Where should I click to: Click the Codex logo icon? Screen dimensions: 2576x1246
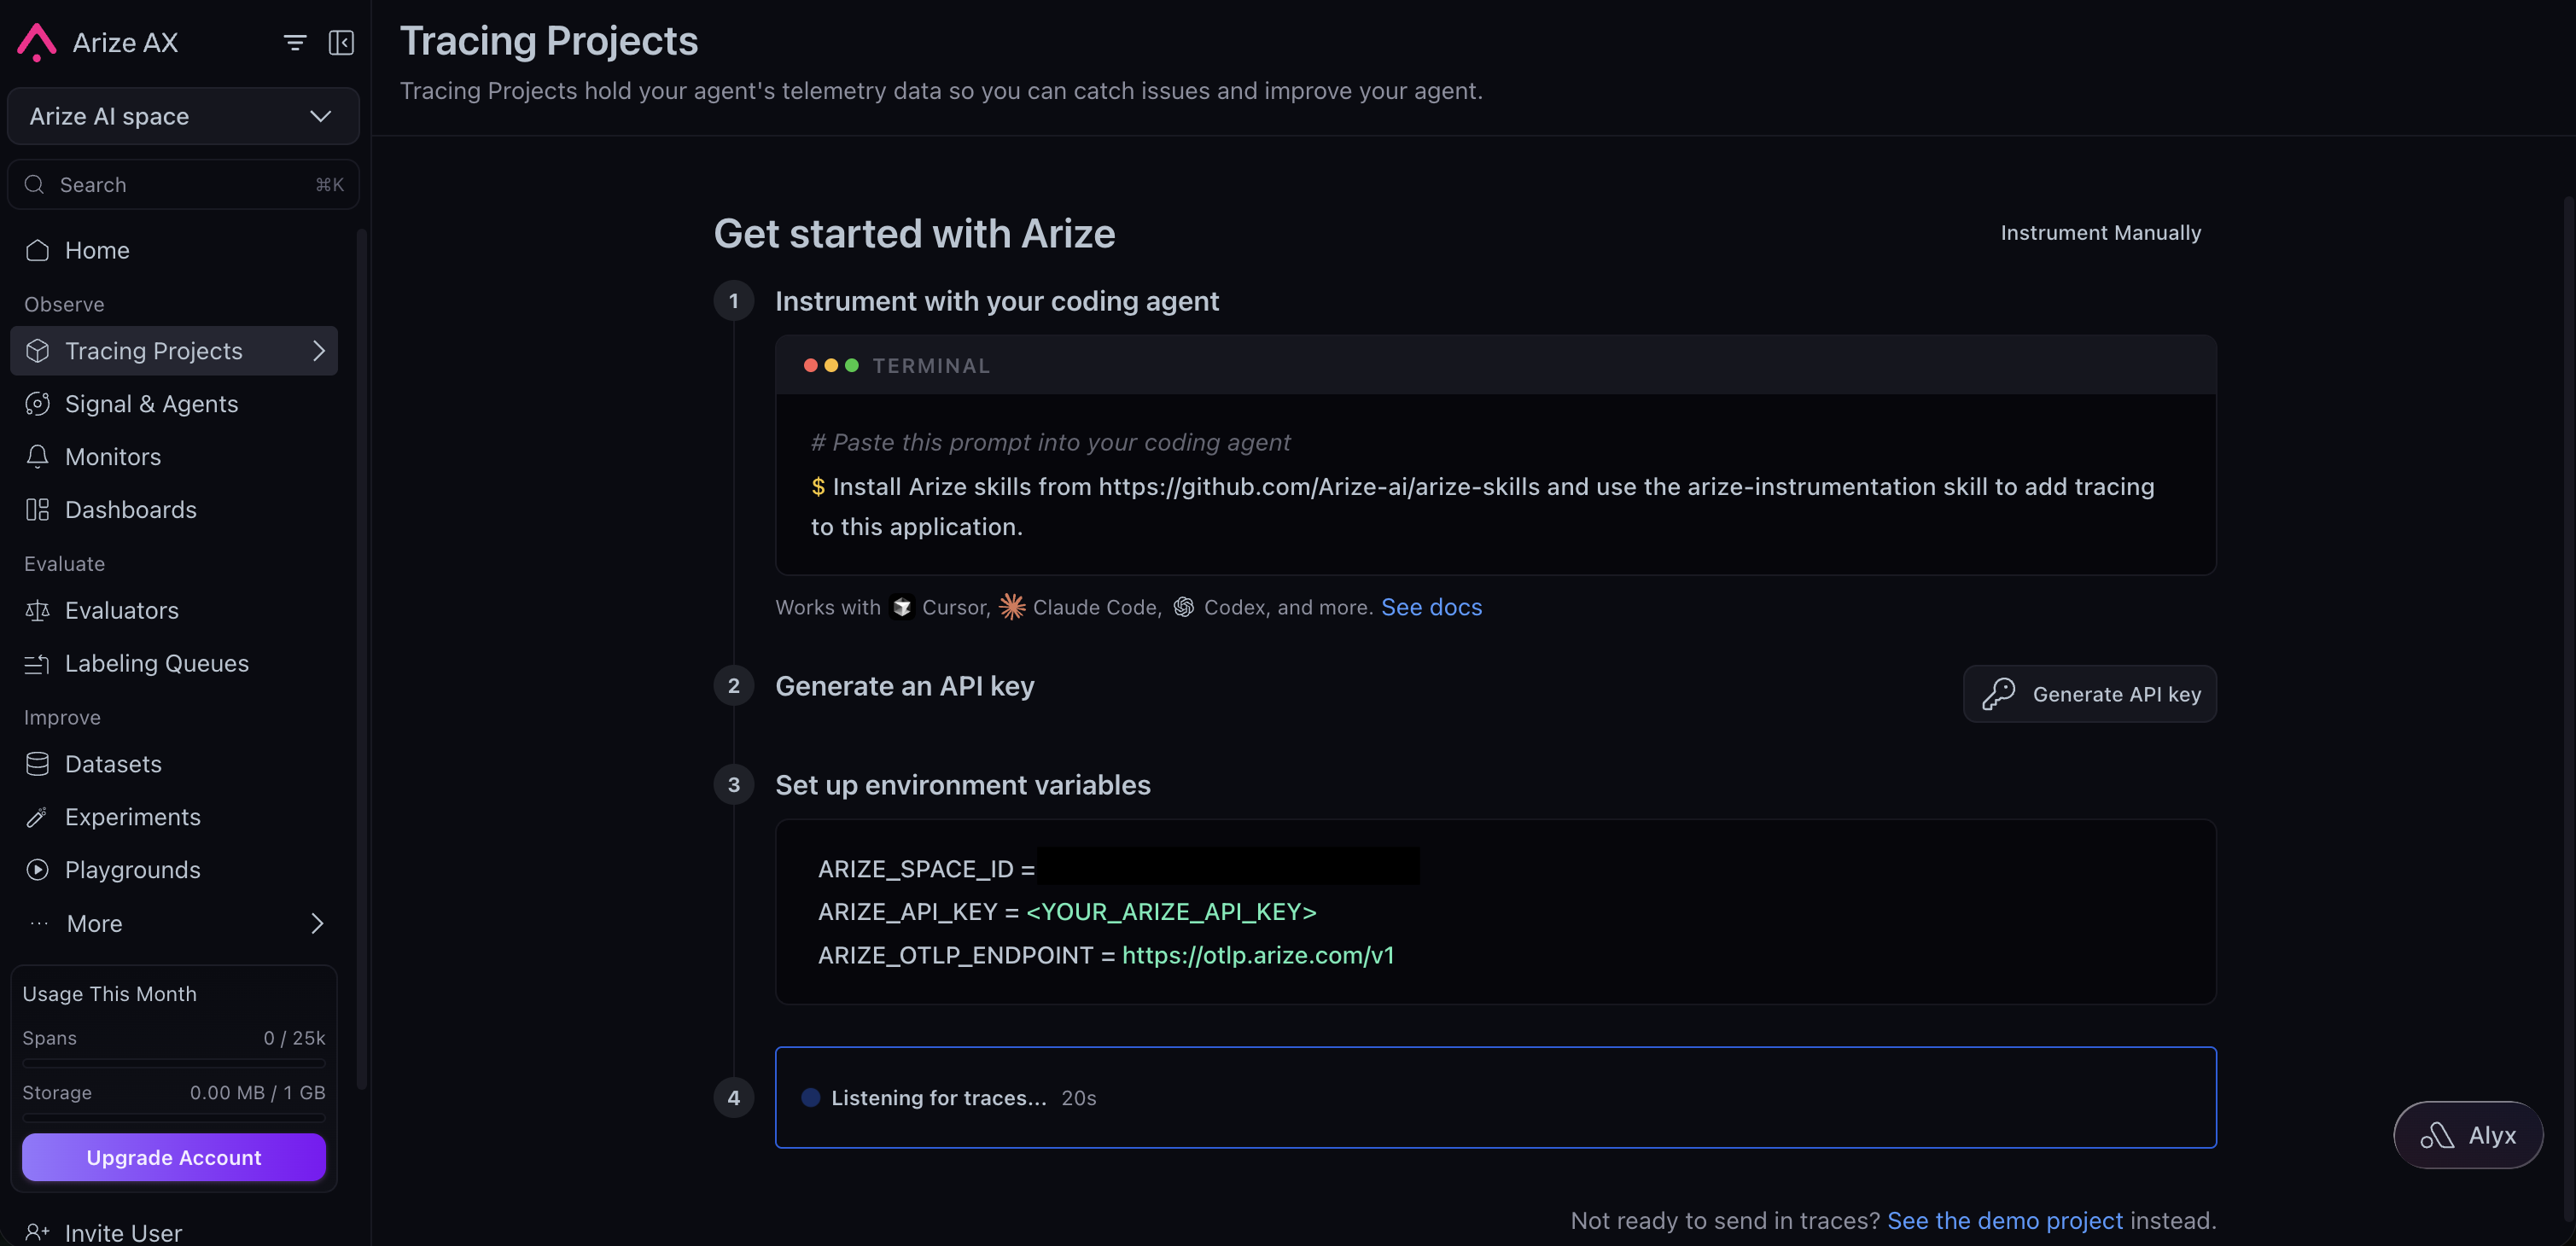1184,608
